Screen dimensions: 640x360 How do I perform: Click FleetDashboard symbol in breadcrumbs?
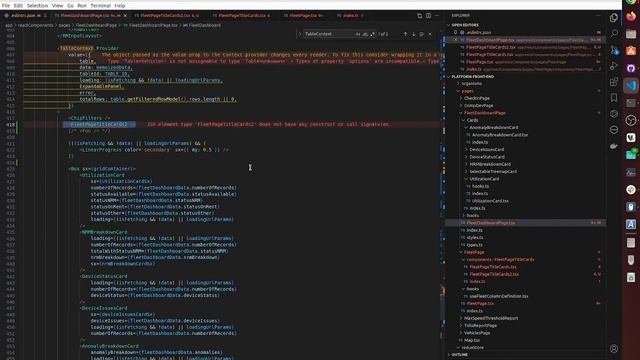pyautogui.click(x=205, y=25)
